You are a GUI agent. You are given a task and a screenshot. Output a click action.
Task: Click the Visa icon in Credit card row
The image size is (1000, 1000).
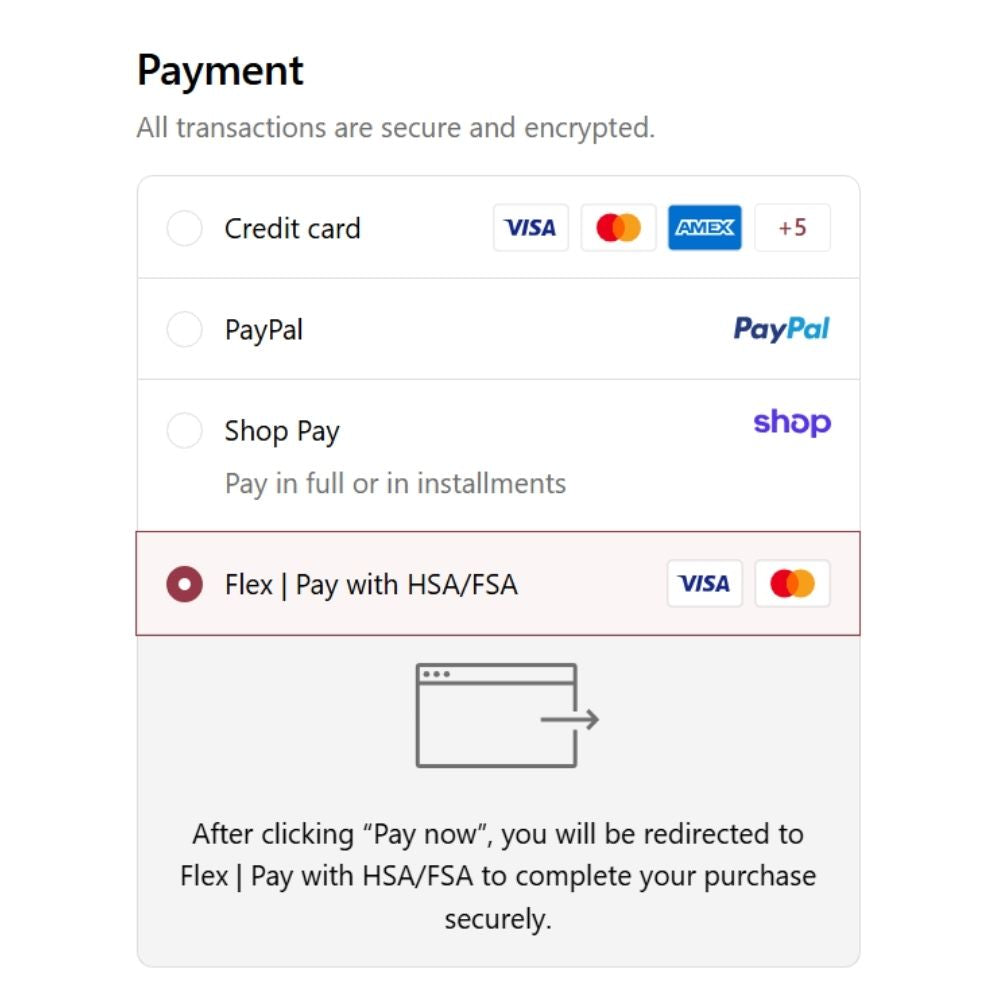(530, 228)
